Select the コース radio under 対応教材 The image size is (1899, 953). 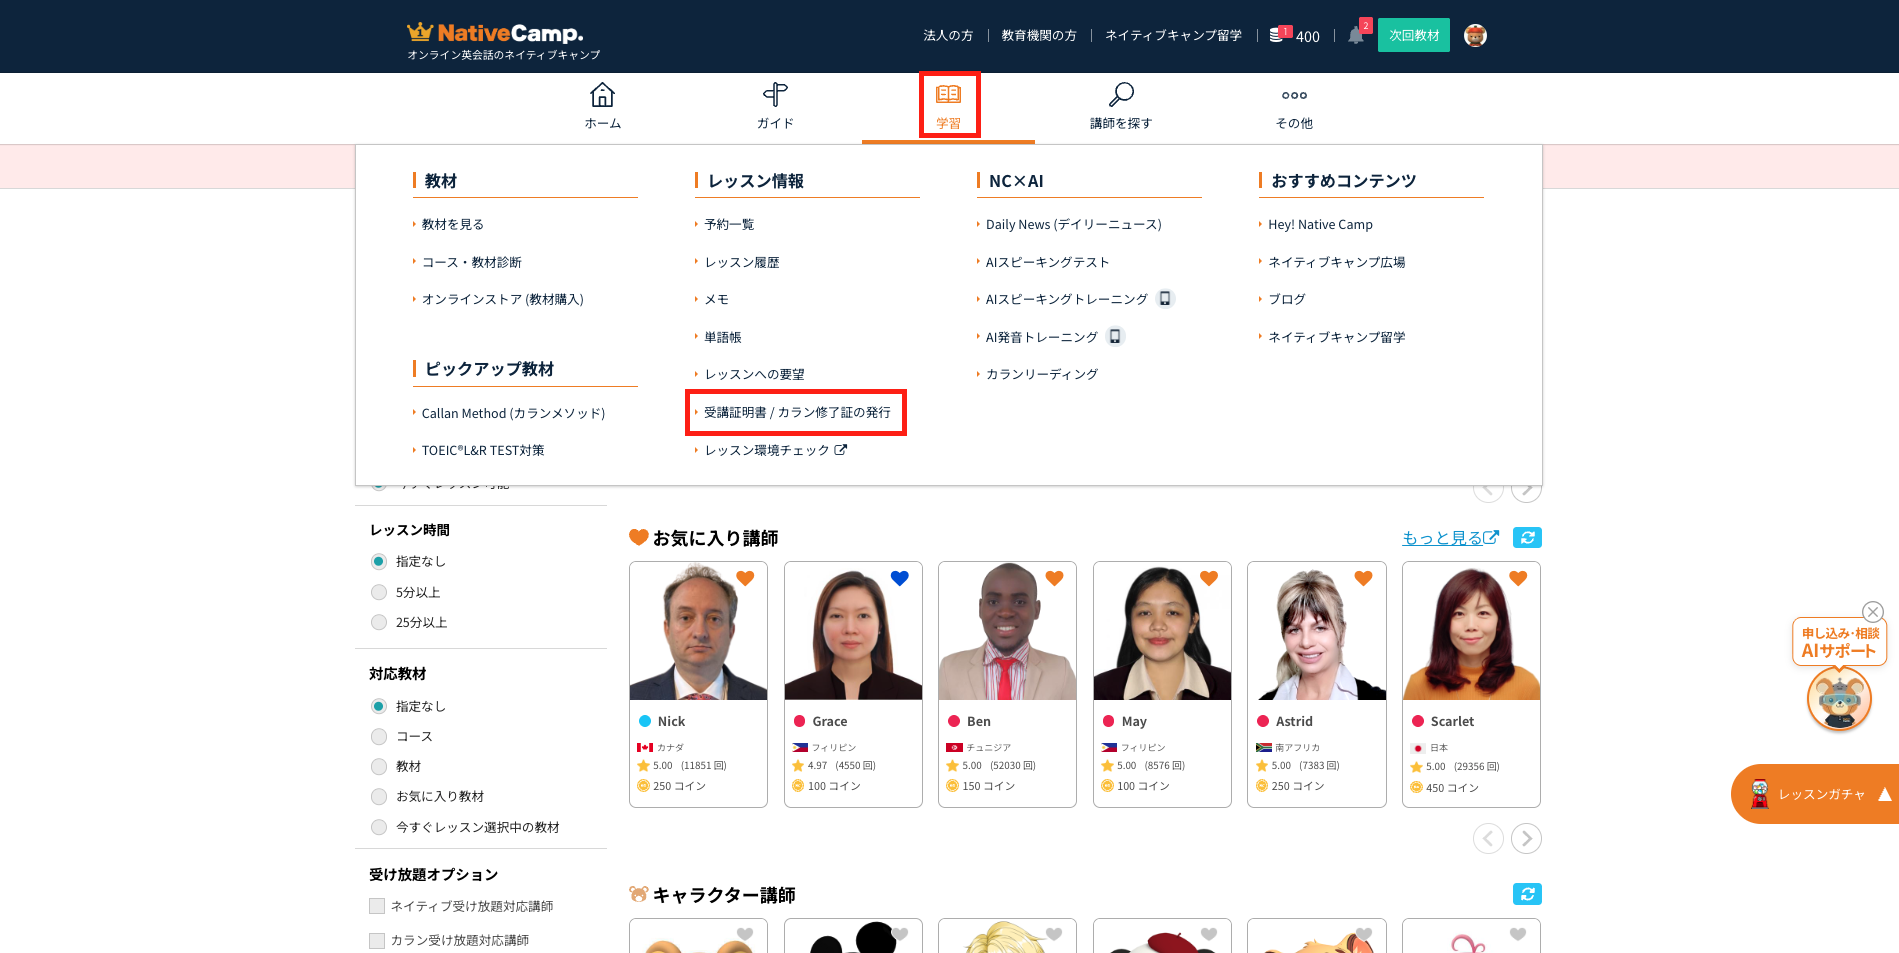379,737
